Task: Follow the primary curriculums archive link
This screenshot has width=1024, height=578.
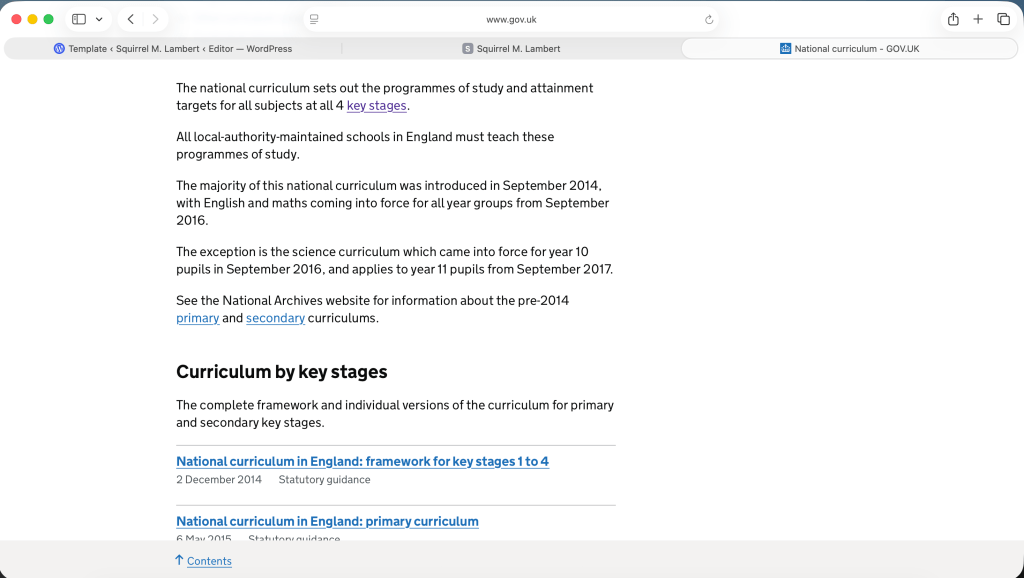Action: pyautogui.click(x=197, y=318)
